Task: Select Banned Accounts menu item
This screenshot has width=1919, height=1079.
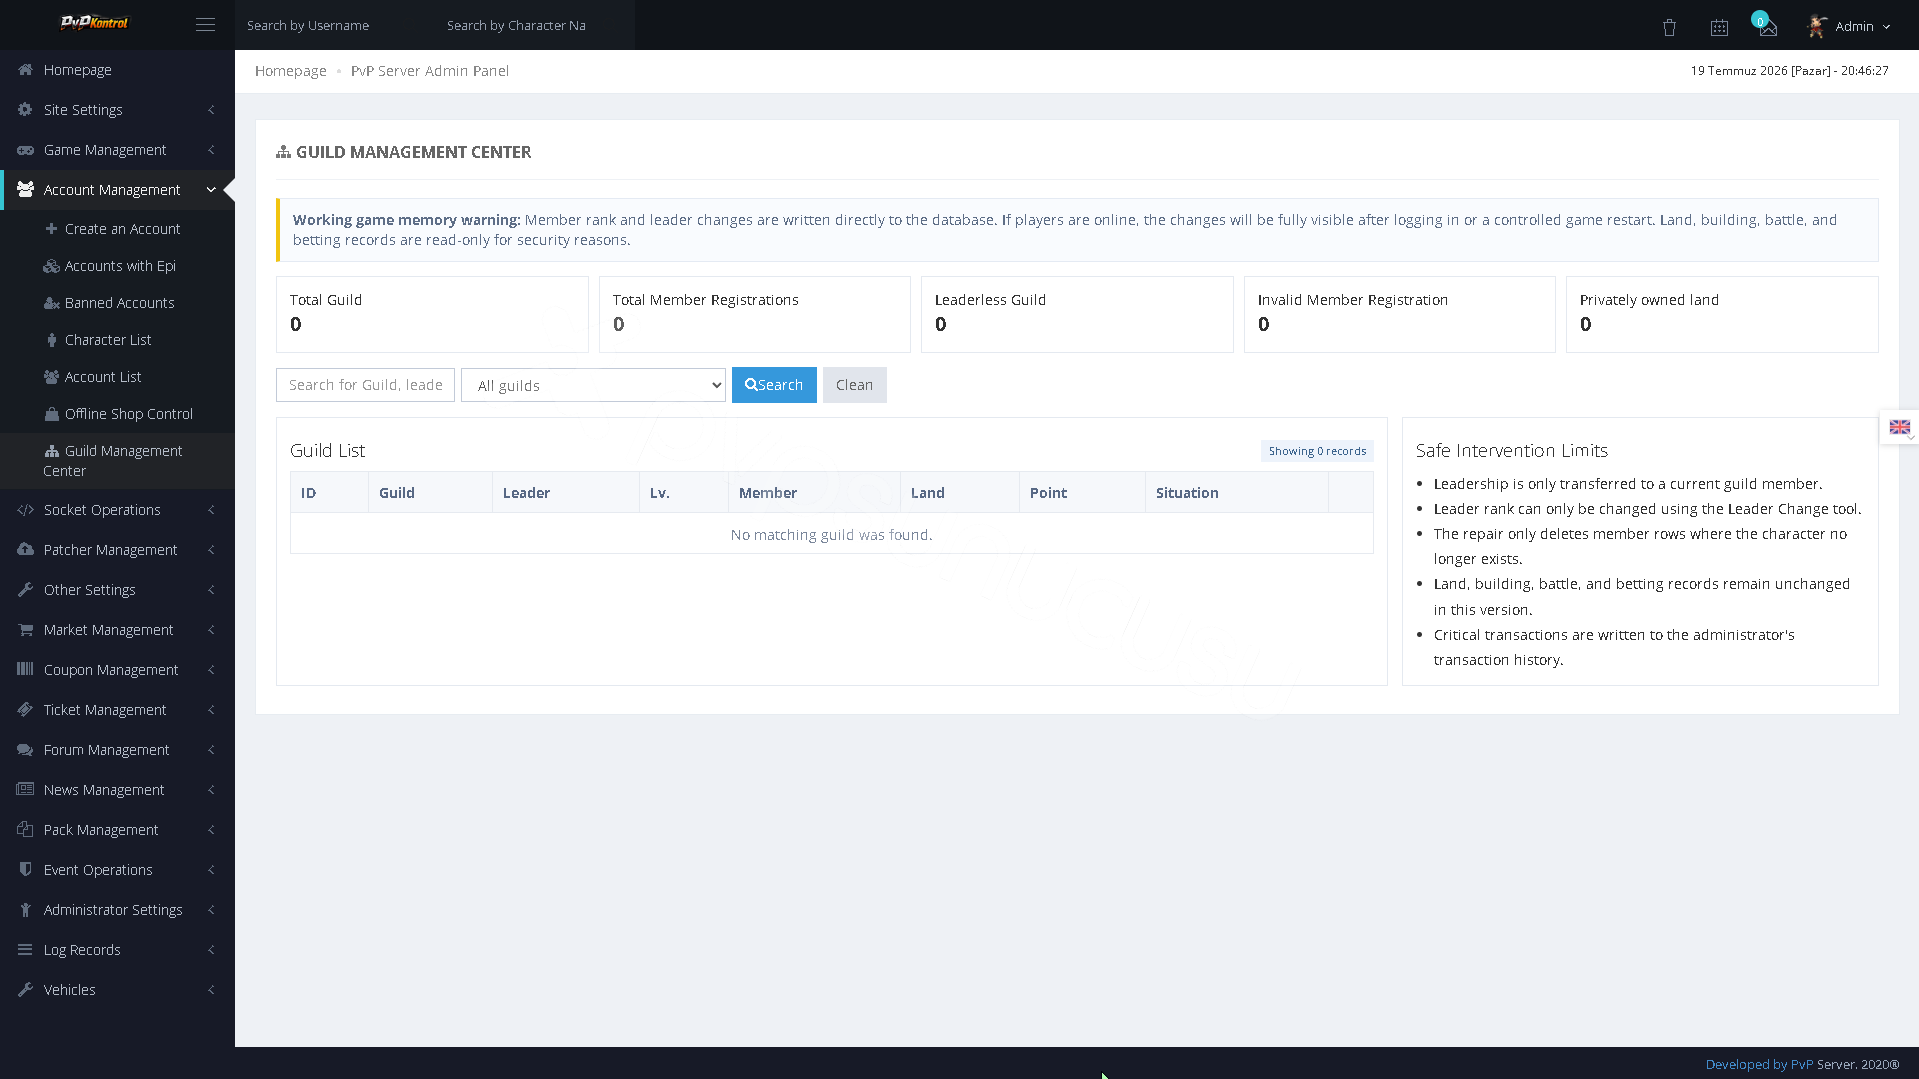Action: (x=119, y=303)
